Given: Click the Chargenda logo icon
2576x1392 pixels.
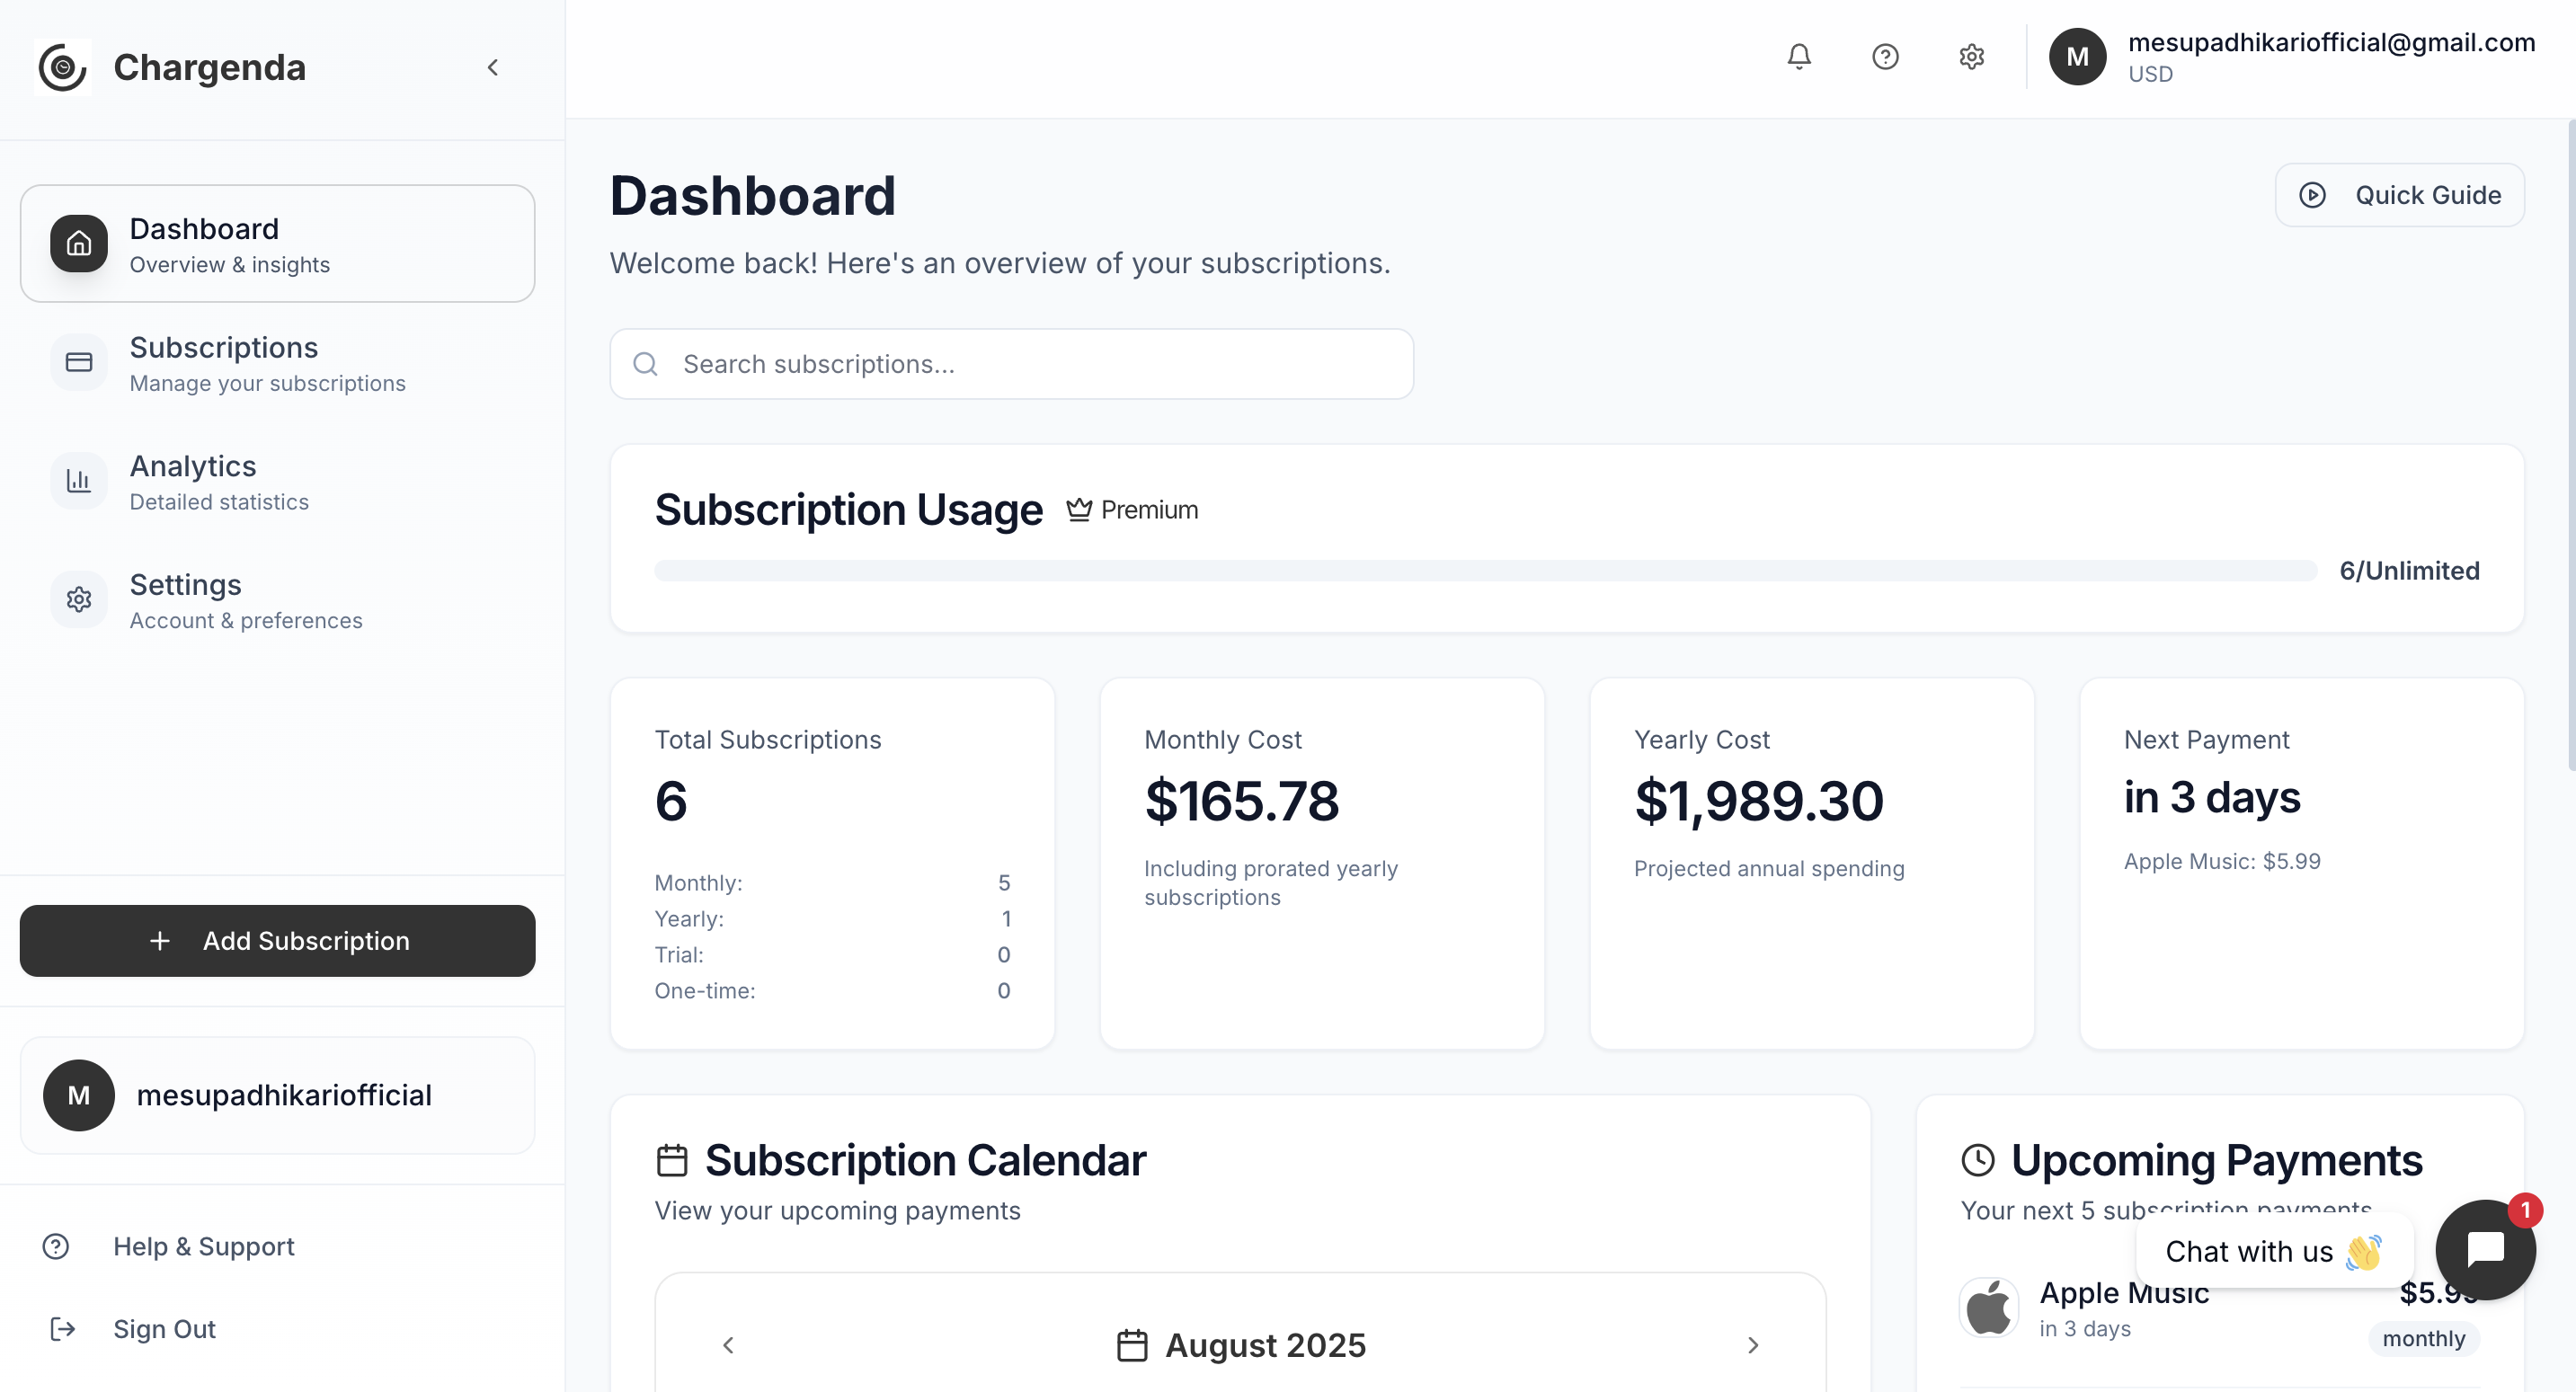Looking at the screenshot, I should coord(63,67).
